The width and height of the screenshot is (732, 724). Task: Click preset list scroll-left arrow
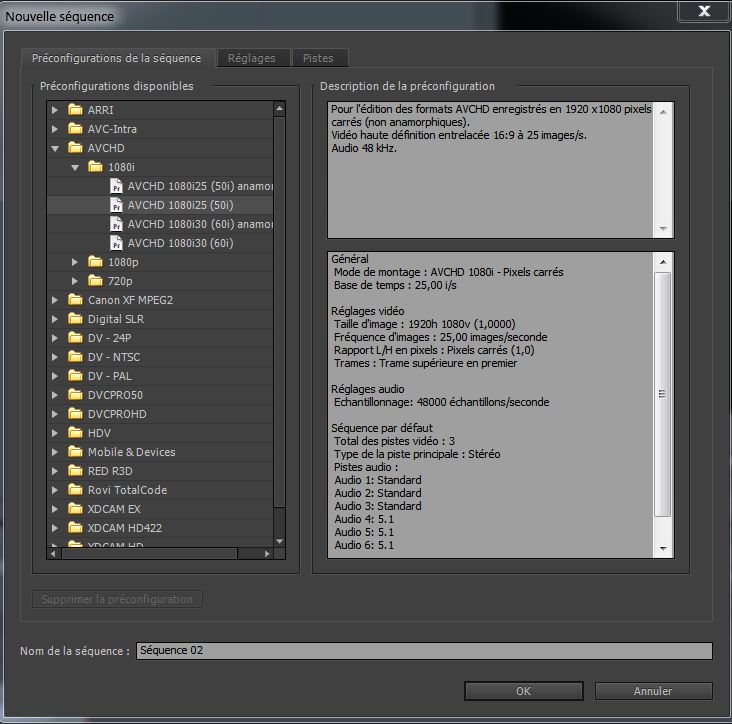(x=53, y=554)
